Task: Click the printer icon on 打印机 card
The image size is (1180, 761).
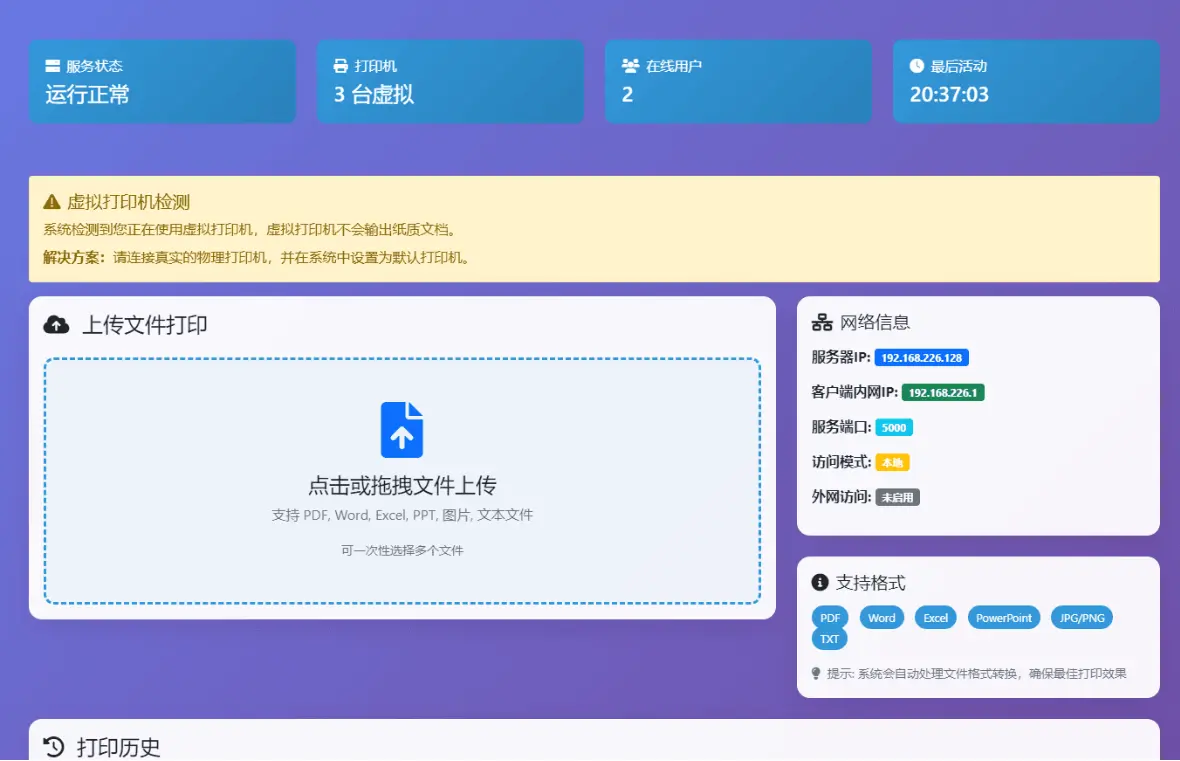Action: (340, 65)
